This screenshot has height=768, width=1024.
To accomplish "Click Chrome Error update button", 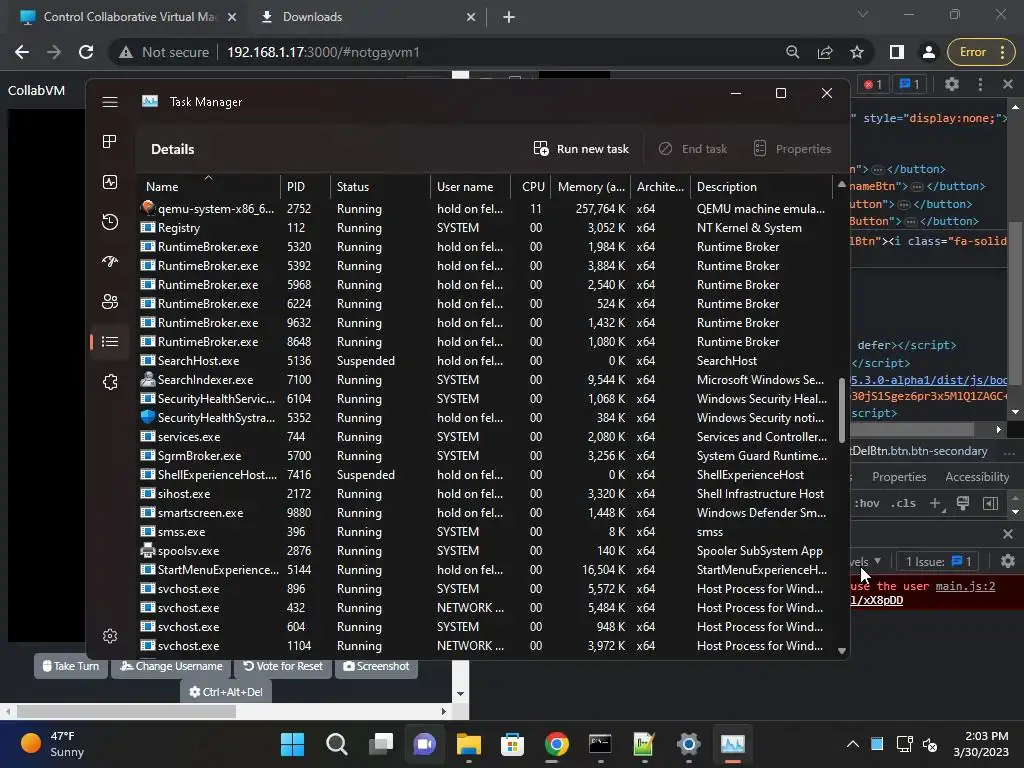I will pos(980,52).
